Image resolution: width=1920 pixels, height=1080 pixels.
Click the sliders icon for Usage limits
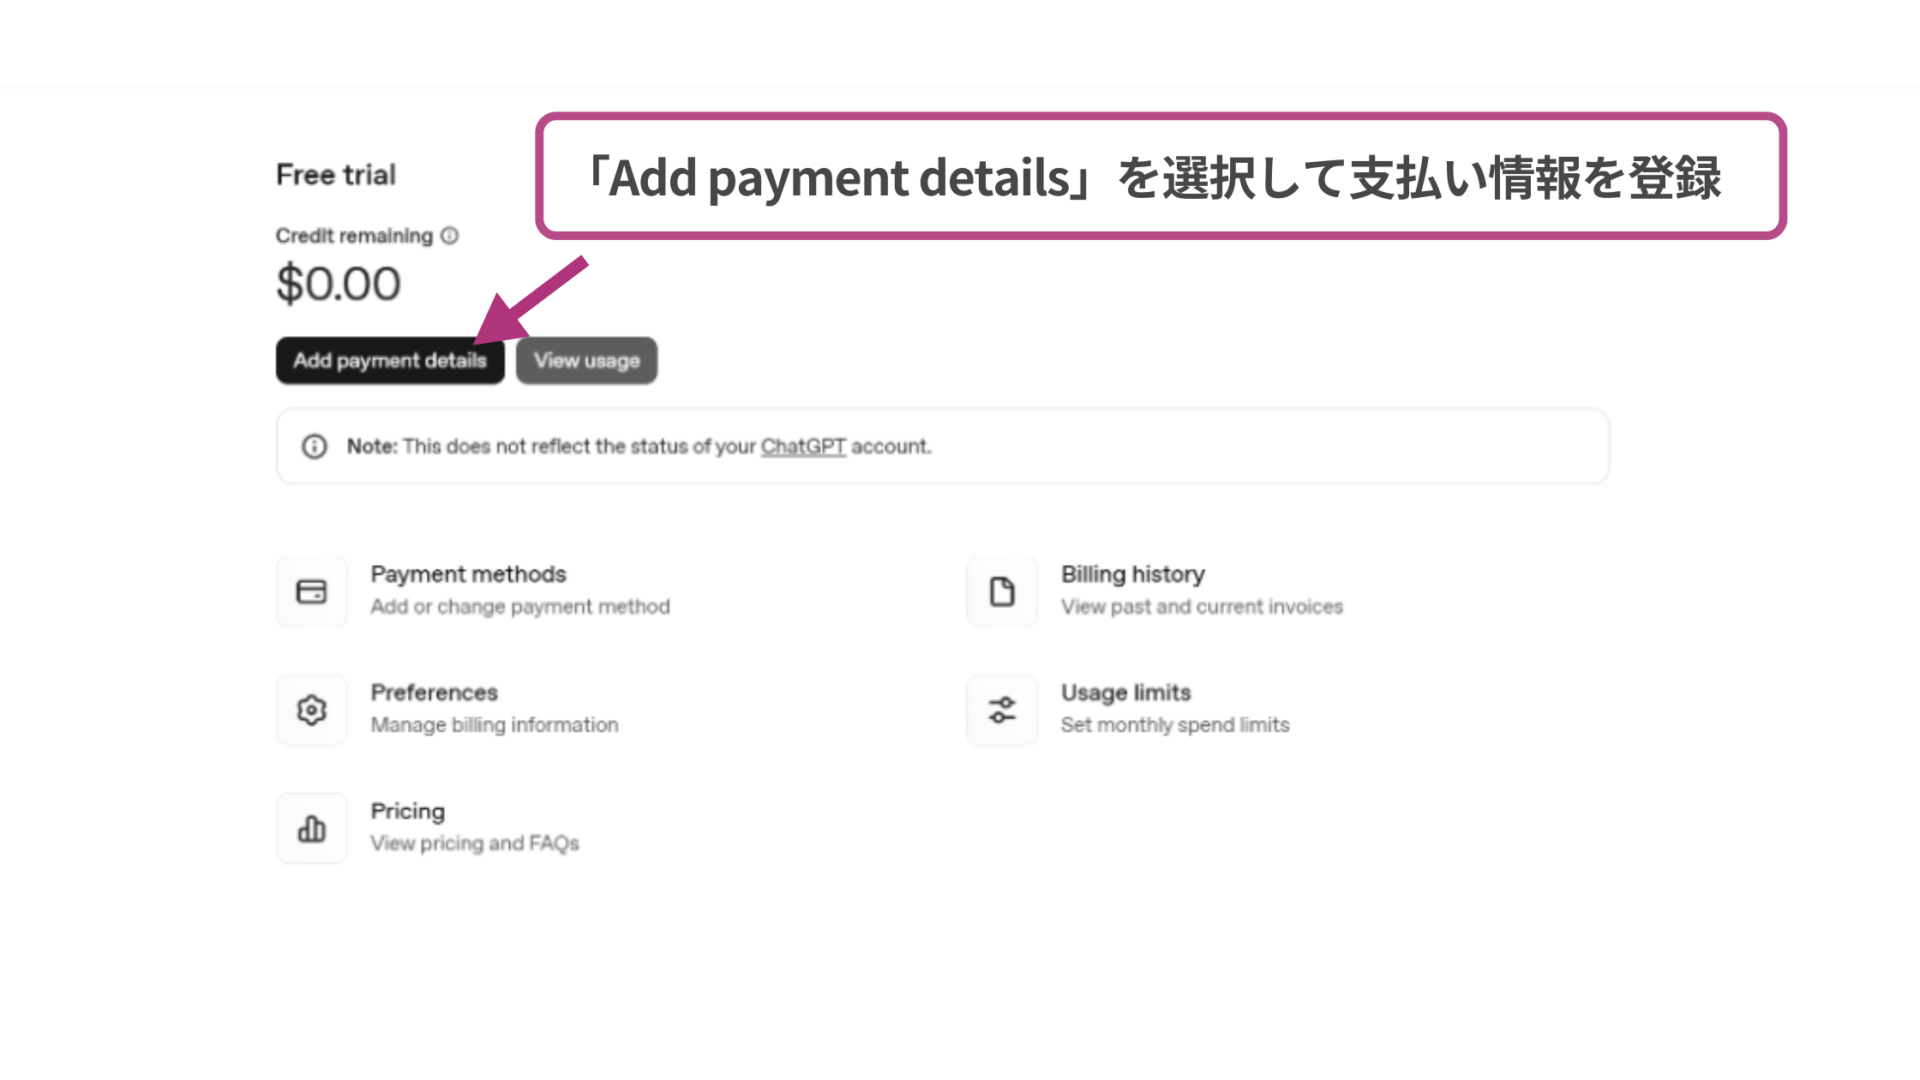click(x=1001, y=710)
